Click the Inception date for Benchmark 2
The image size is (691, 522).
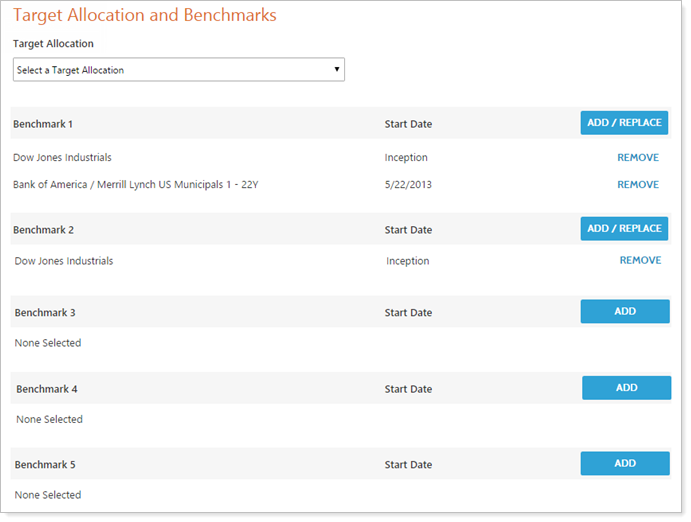pyautogui.click(x=408, y=261)
